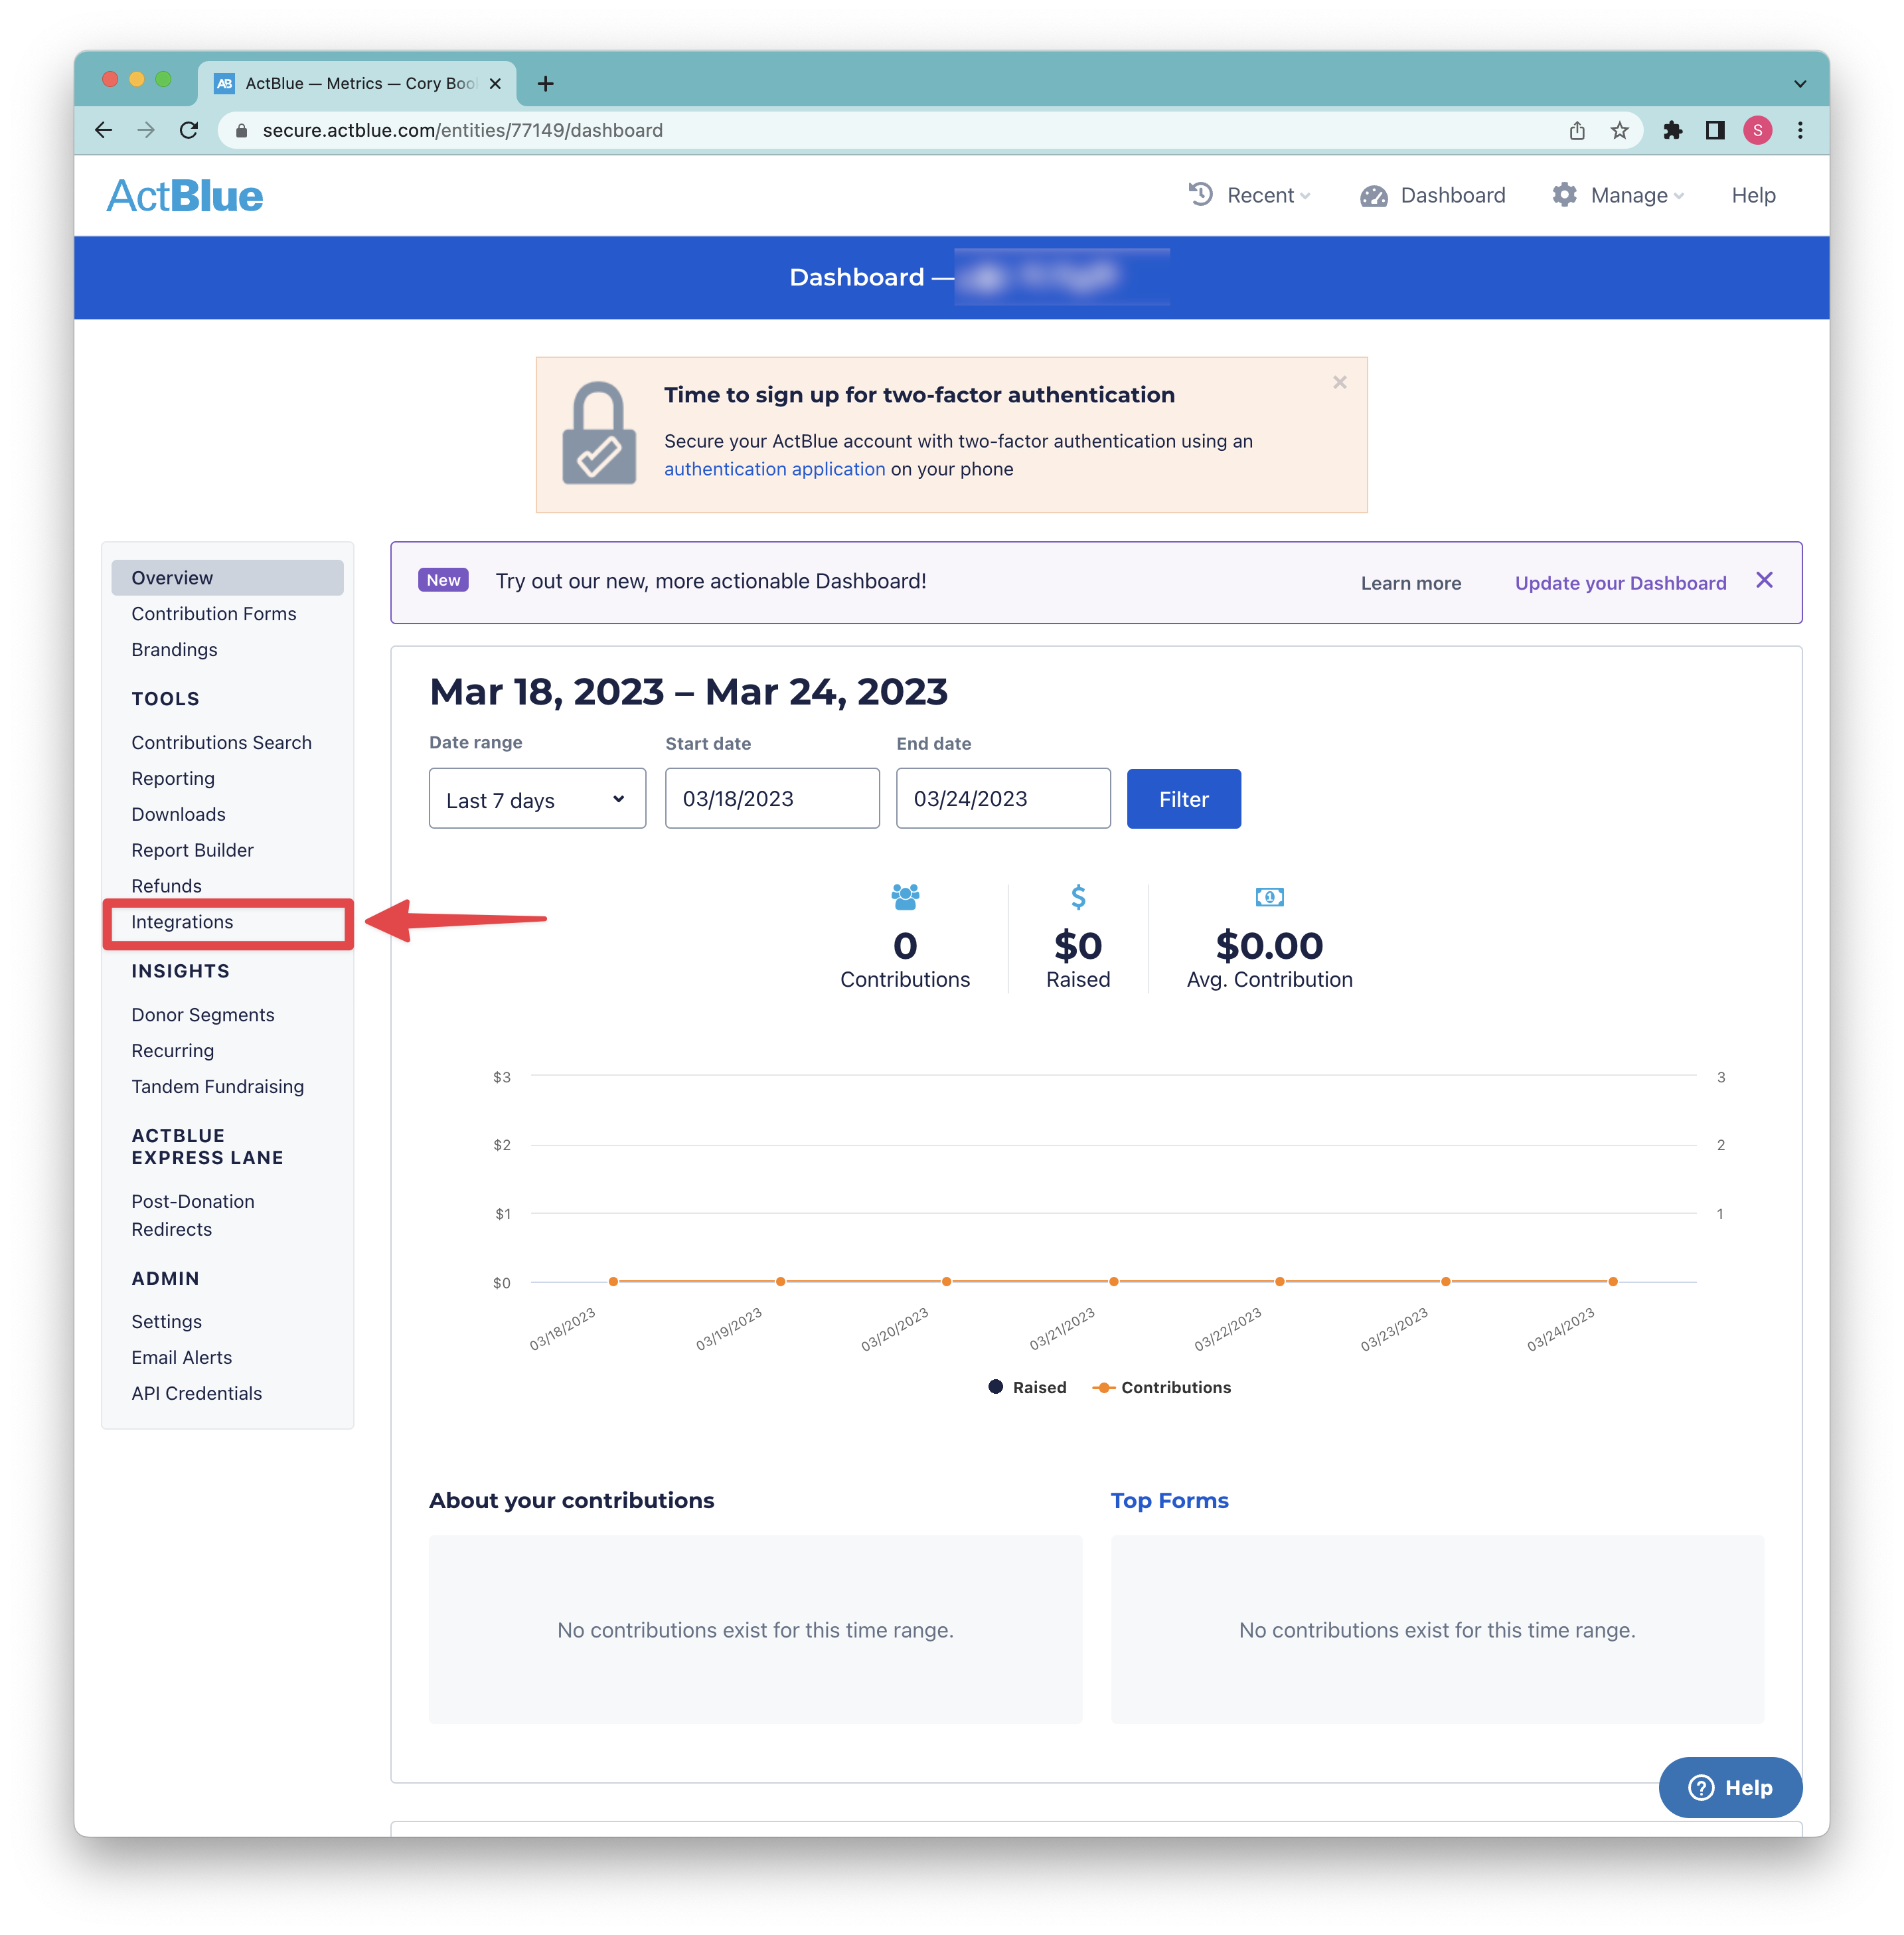This screenshot has height=1935, width=1904.
Task: Reload the page with refresh icon
Action: pyautogui.click(x=189, y=130)
